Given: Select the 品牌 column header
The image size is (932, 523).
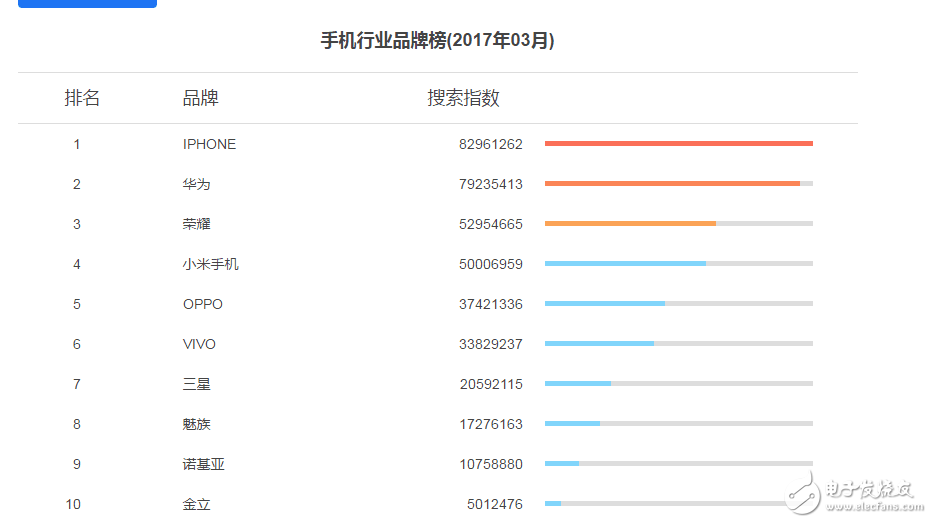Looking at the screenshot, I should click(200, 97).
